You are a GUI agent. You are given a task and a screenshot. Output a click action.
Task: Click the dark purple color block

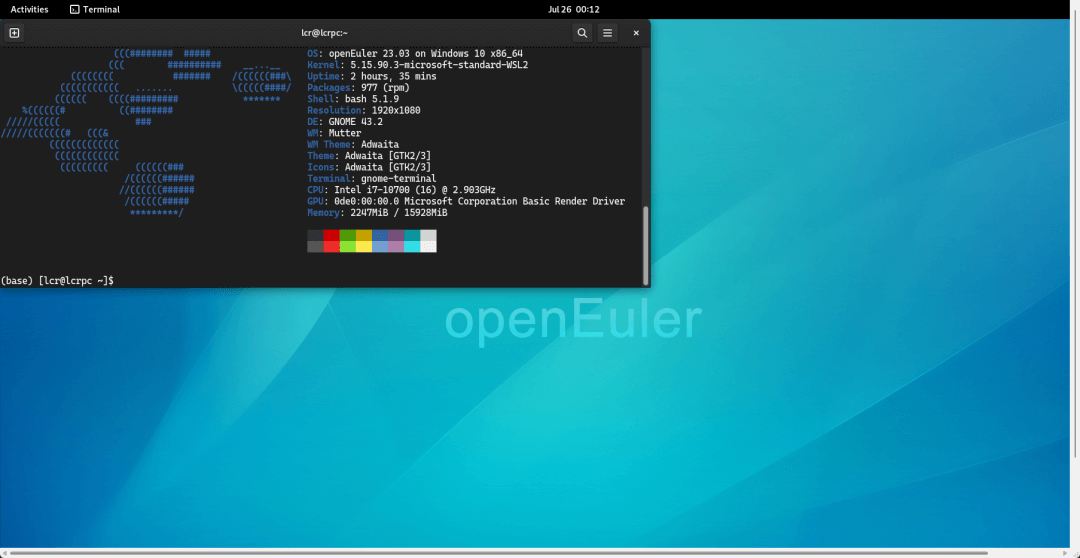pyautogui.click(x=396, y=235)
